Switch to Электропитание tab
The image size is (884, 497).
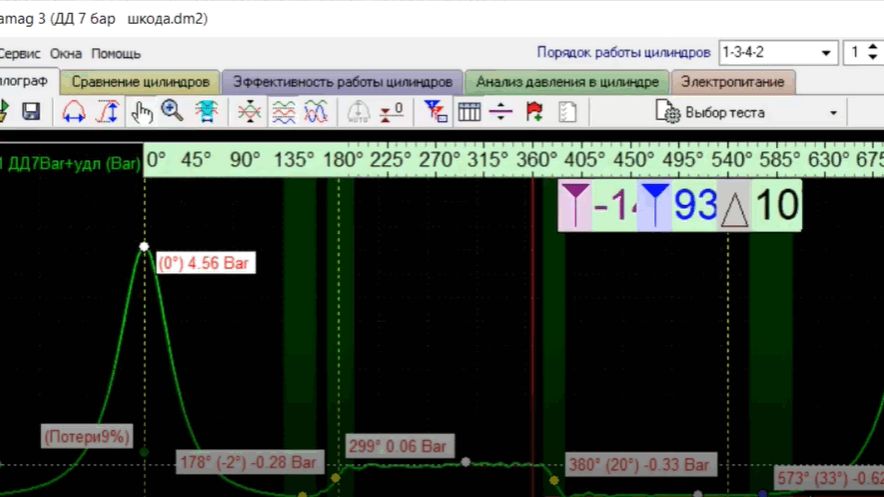pyautogui.click(x=732, y=82)
